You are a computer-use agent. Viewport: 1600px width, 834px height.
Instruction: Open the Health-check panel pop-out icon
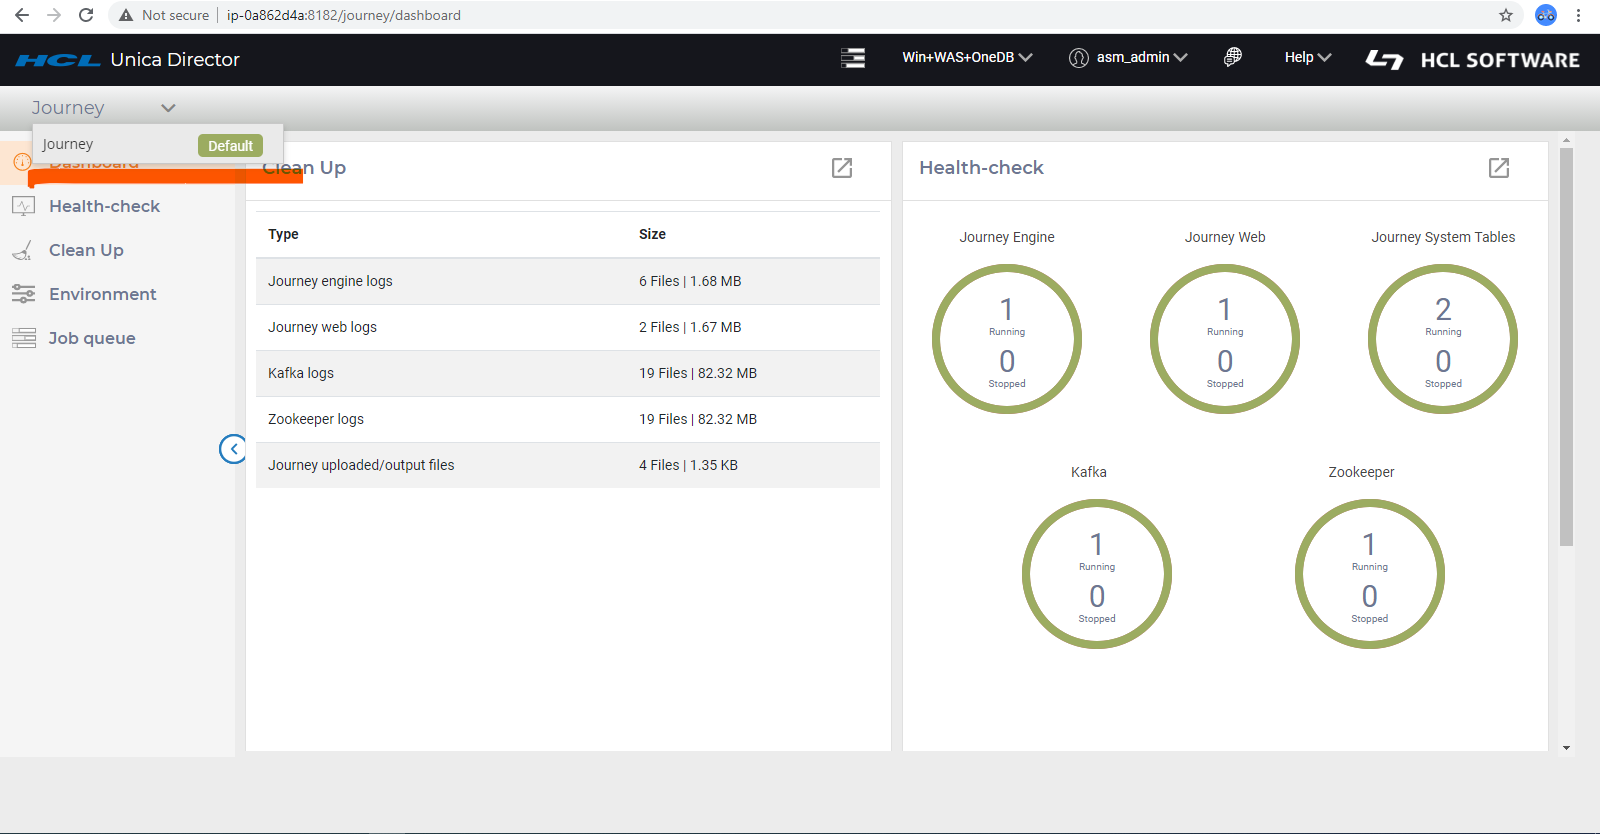(x=1498, y=168)
